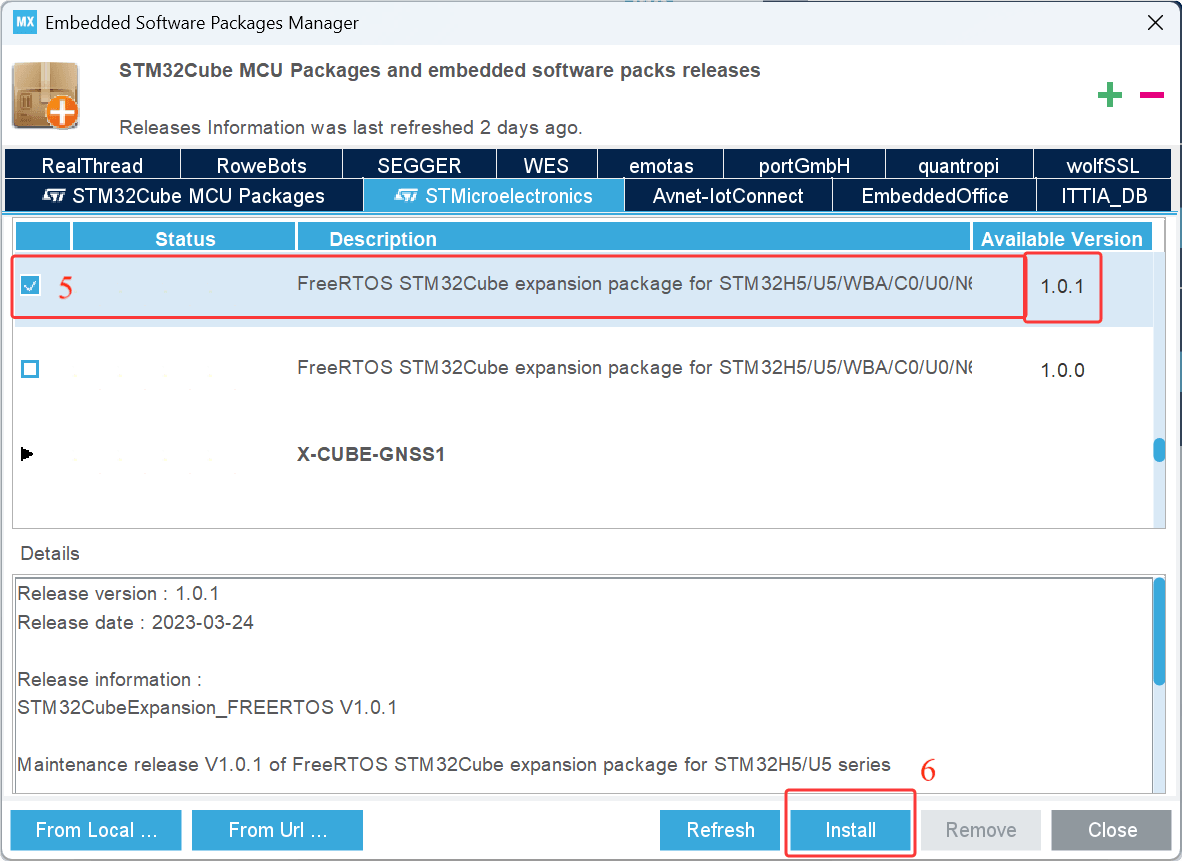Click the green plus expand-all icon
The image size is (1182, 861).
[1109, 95]
